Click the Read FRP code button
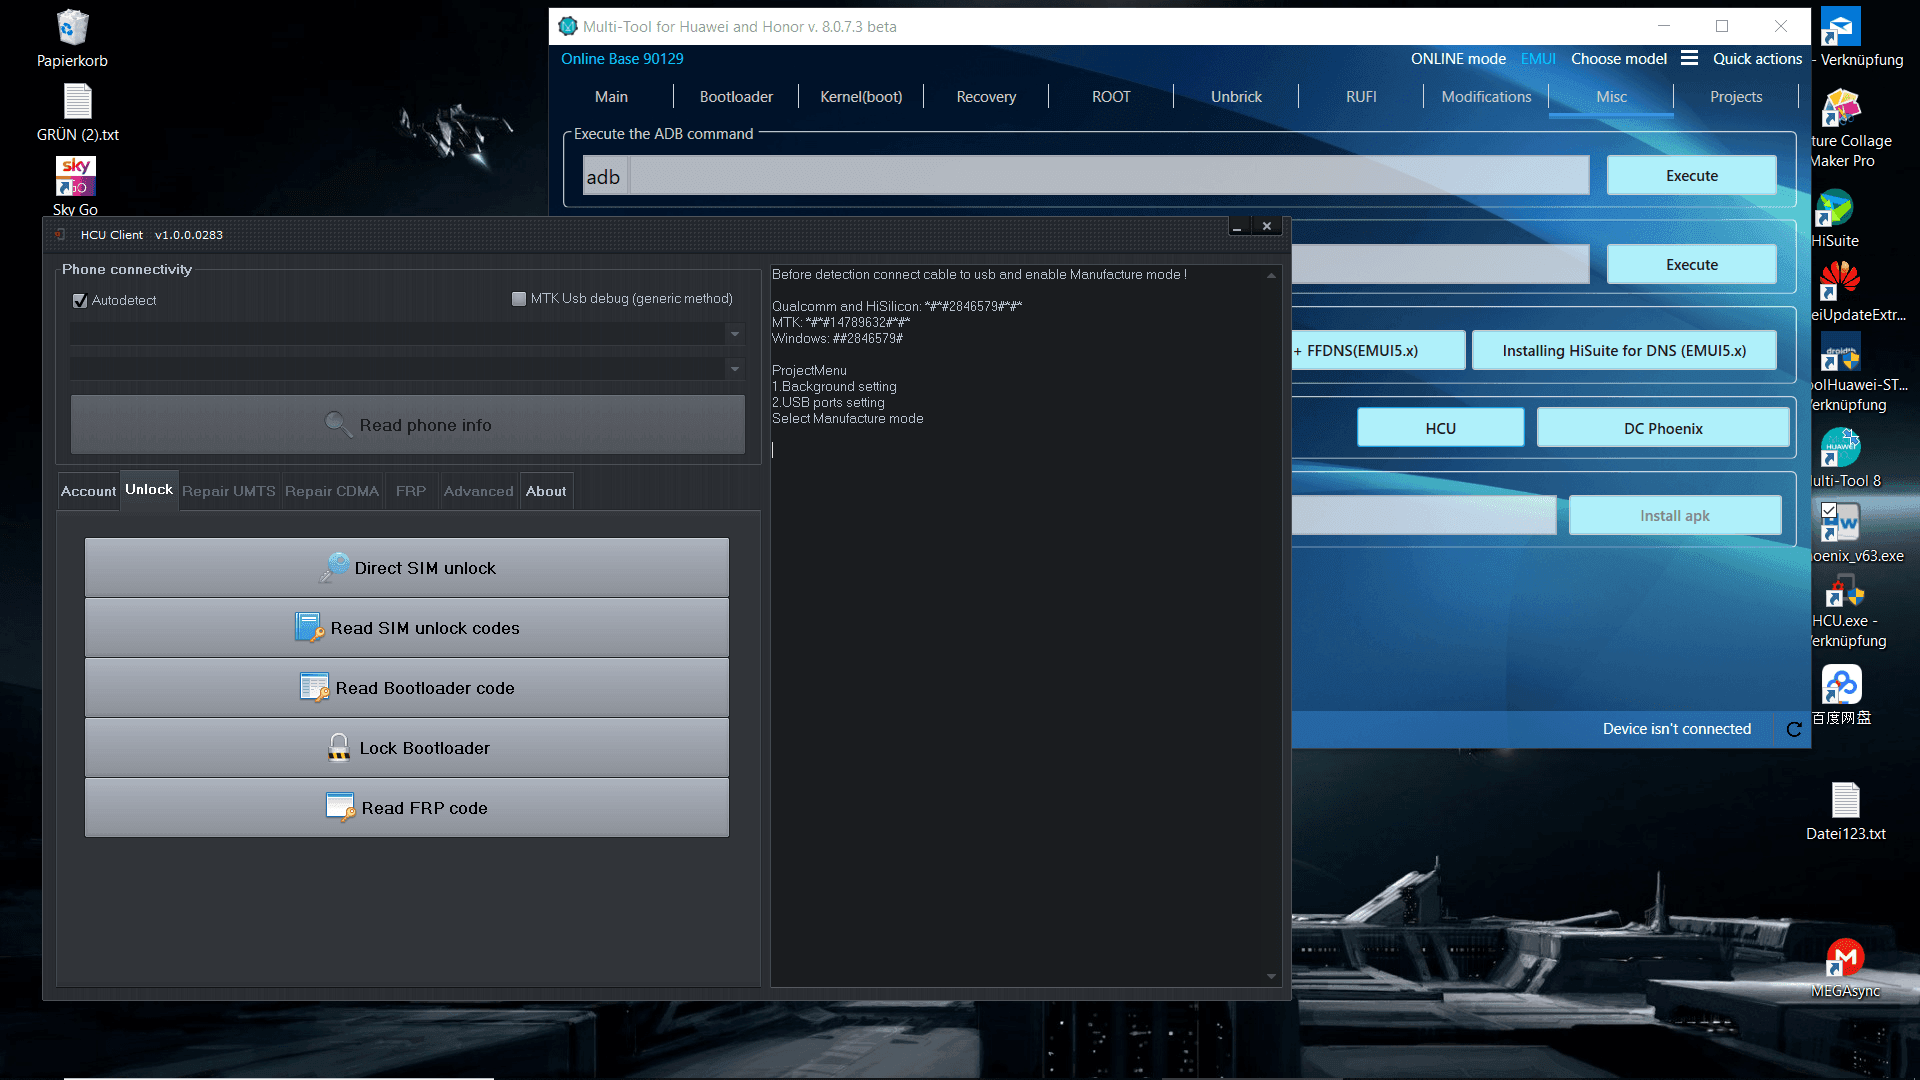Screen dimensions: 1920x1080 coord(407,808)
